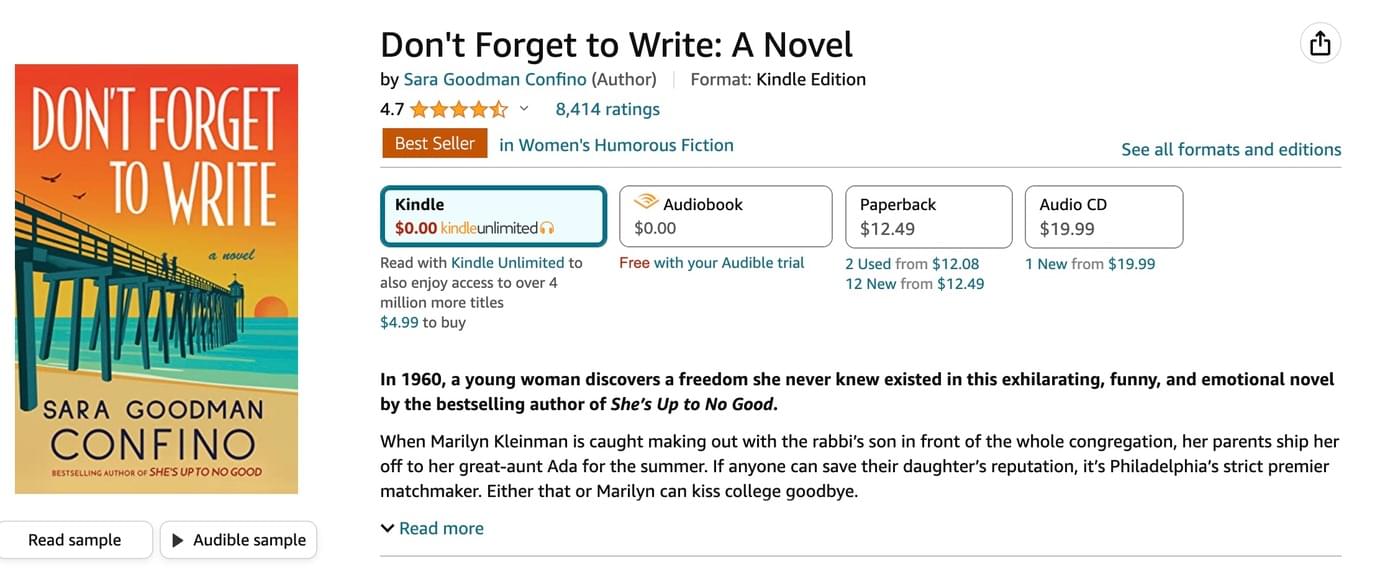Expand the description with Read more
This screenshot has width=1380, height=578.
click(432, 528)
